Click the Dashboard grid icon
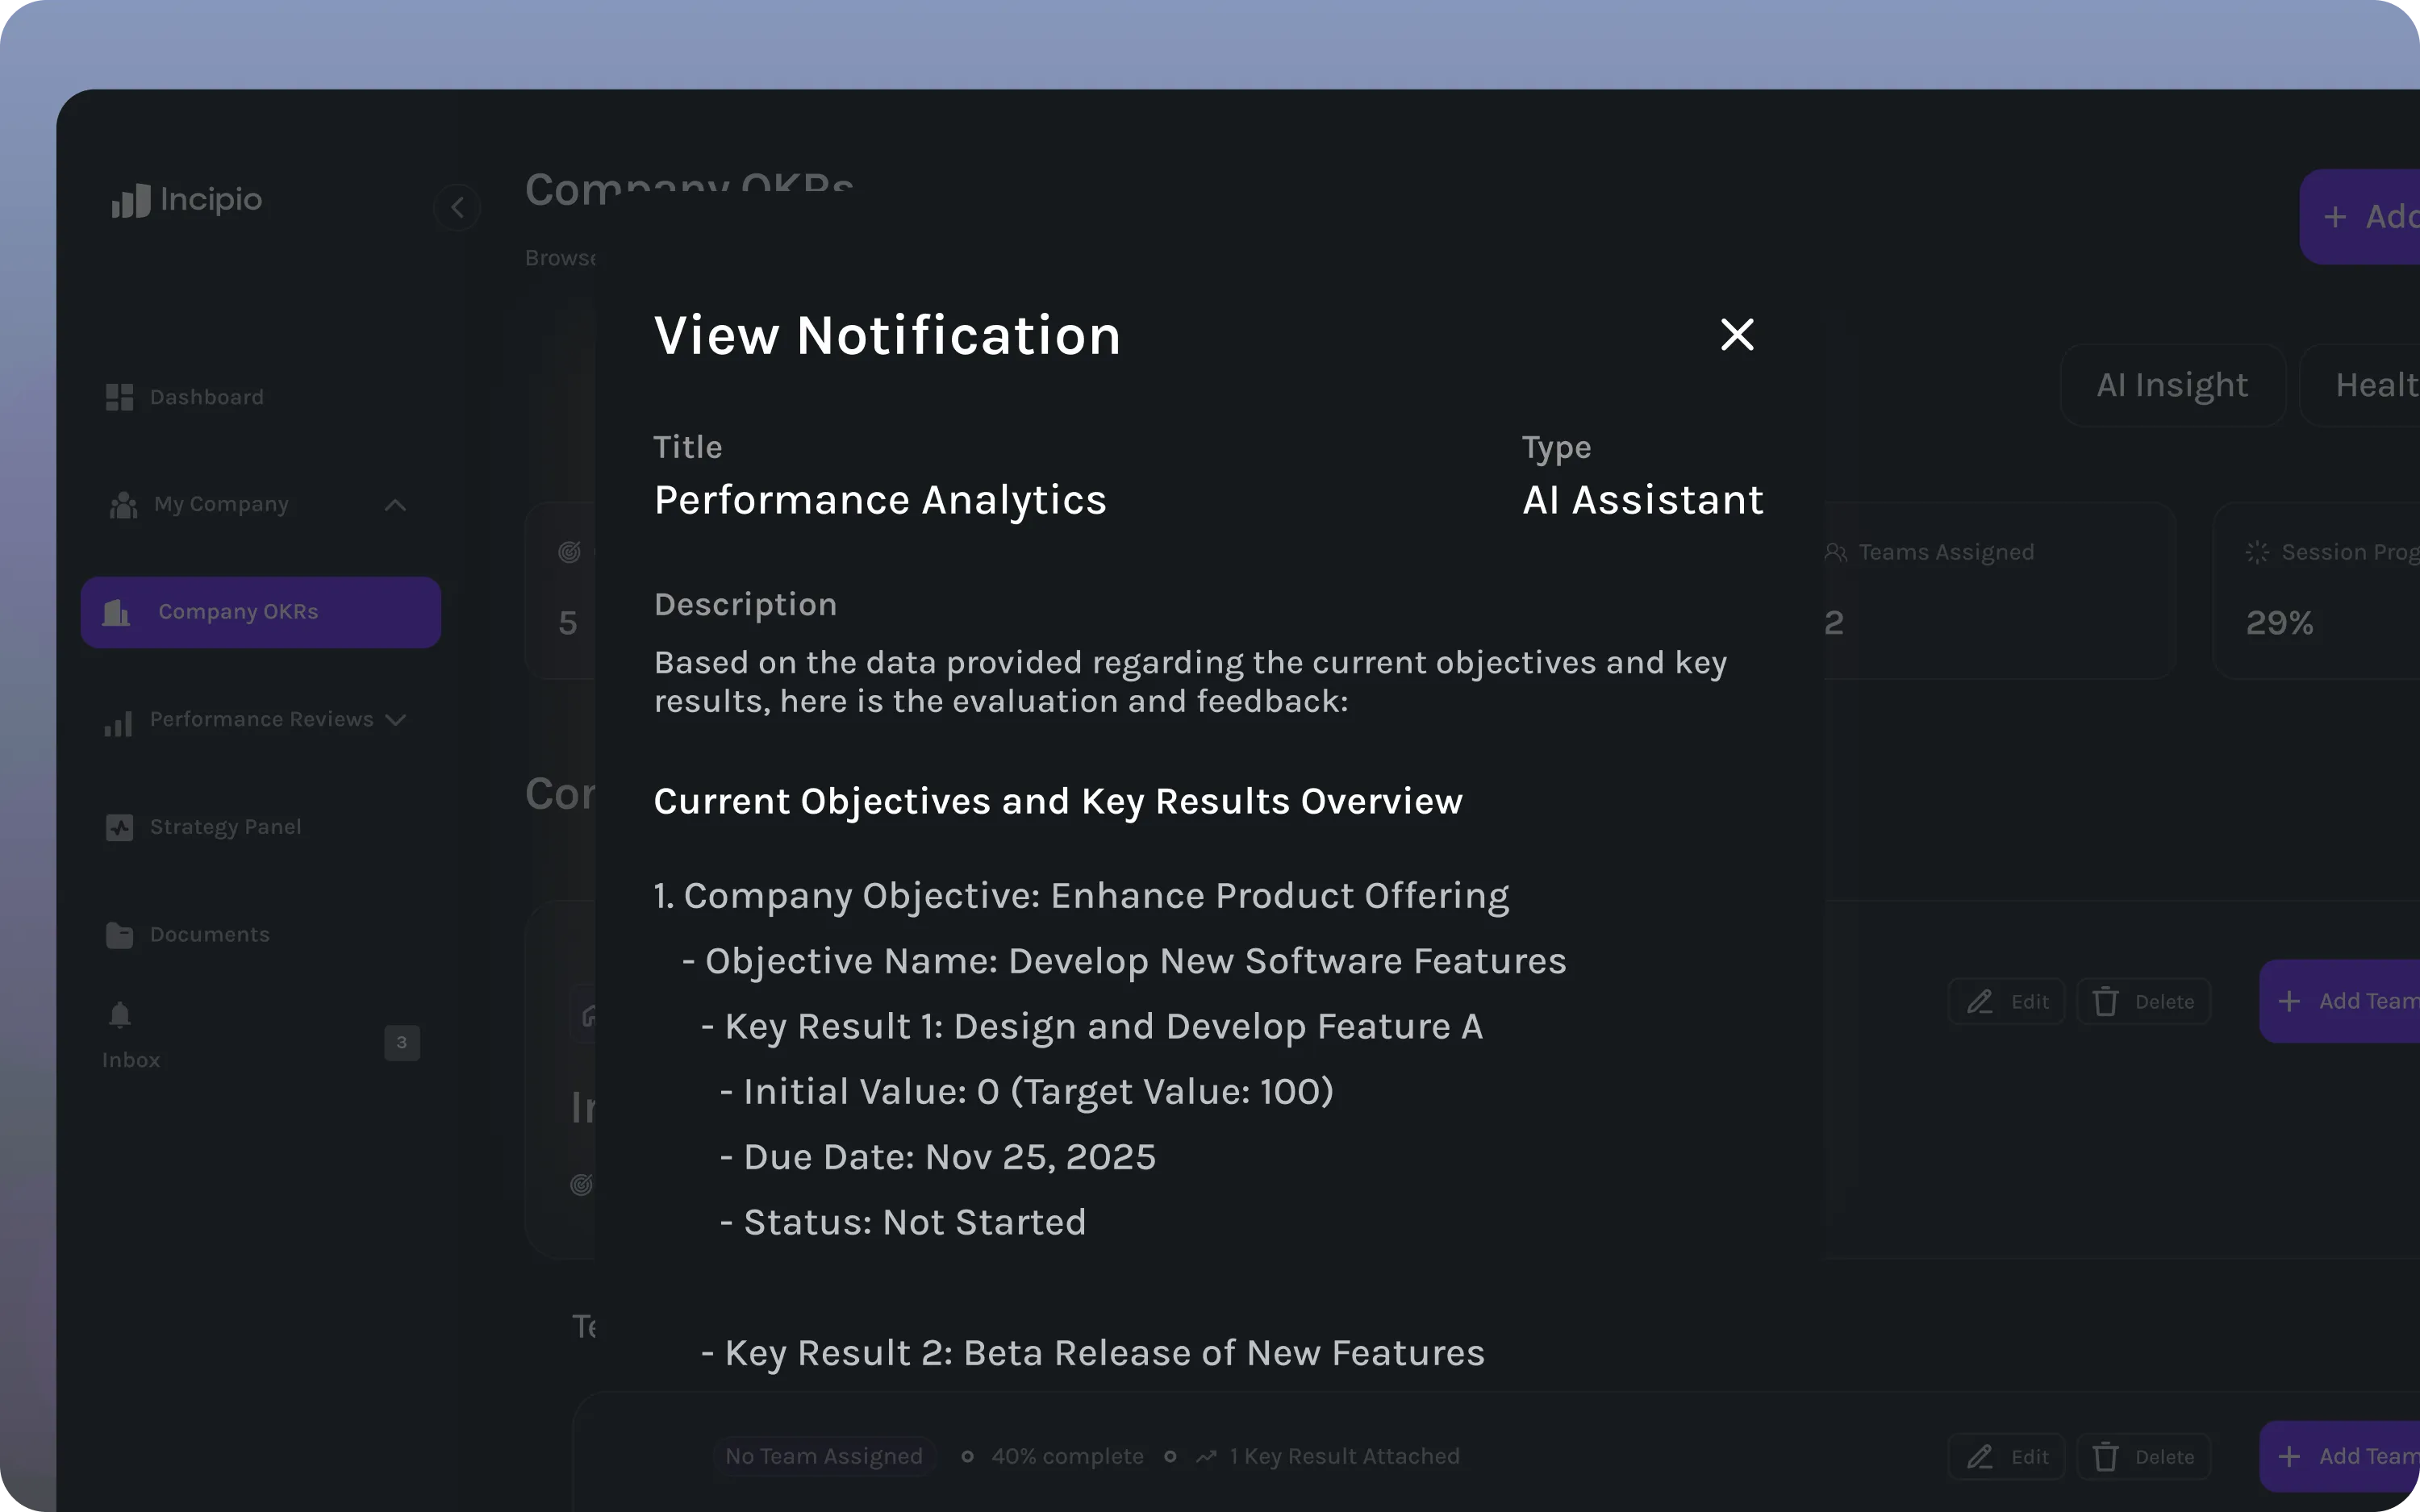The width and height of the screenshot is (2420, 1512). pyautogui.click(x=119, y=397)
